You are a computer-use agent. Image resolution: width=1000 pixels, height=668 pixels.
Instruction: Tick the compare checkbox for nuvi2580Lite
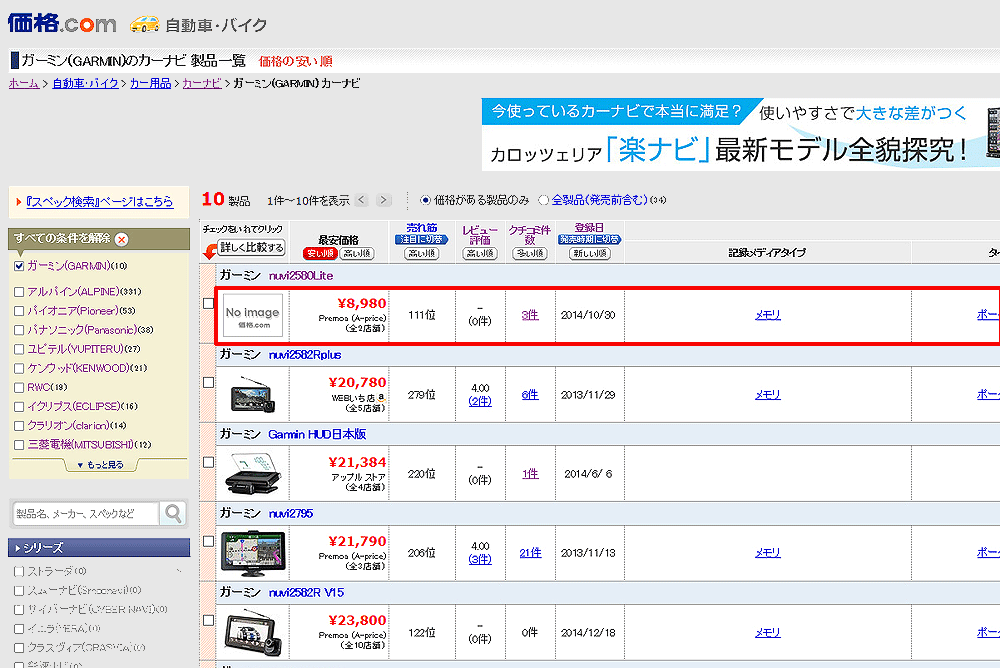(x=208, y=303)
